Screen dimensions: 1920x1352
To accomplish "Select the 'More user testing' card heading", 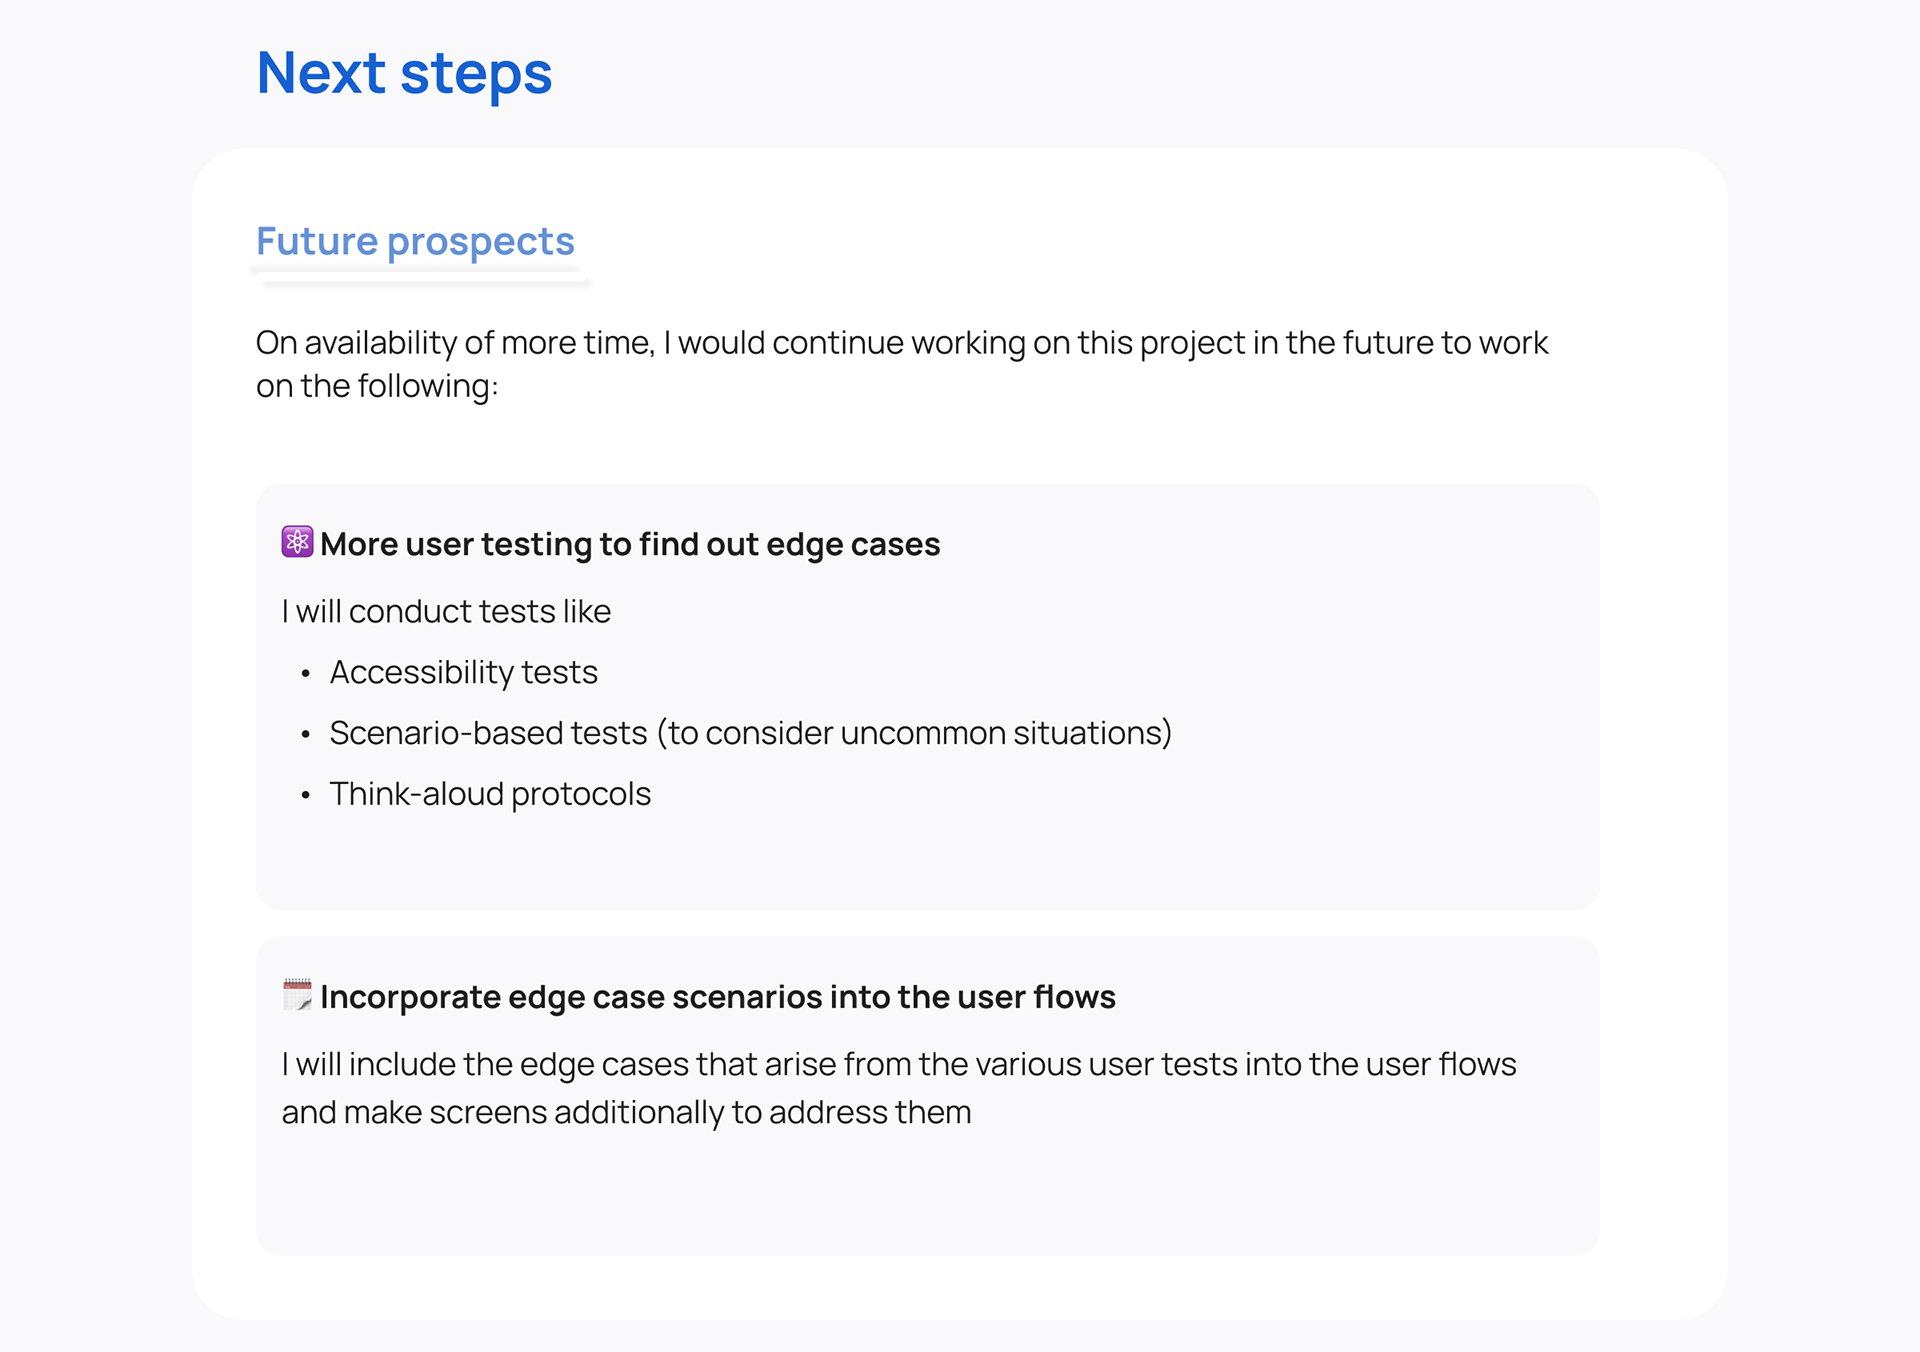I will coord(630,544).
